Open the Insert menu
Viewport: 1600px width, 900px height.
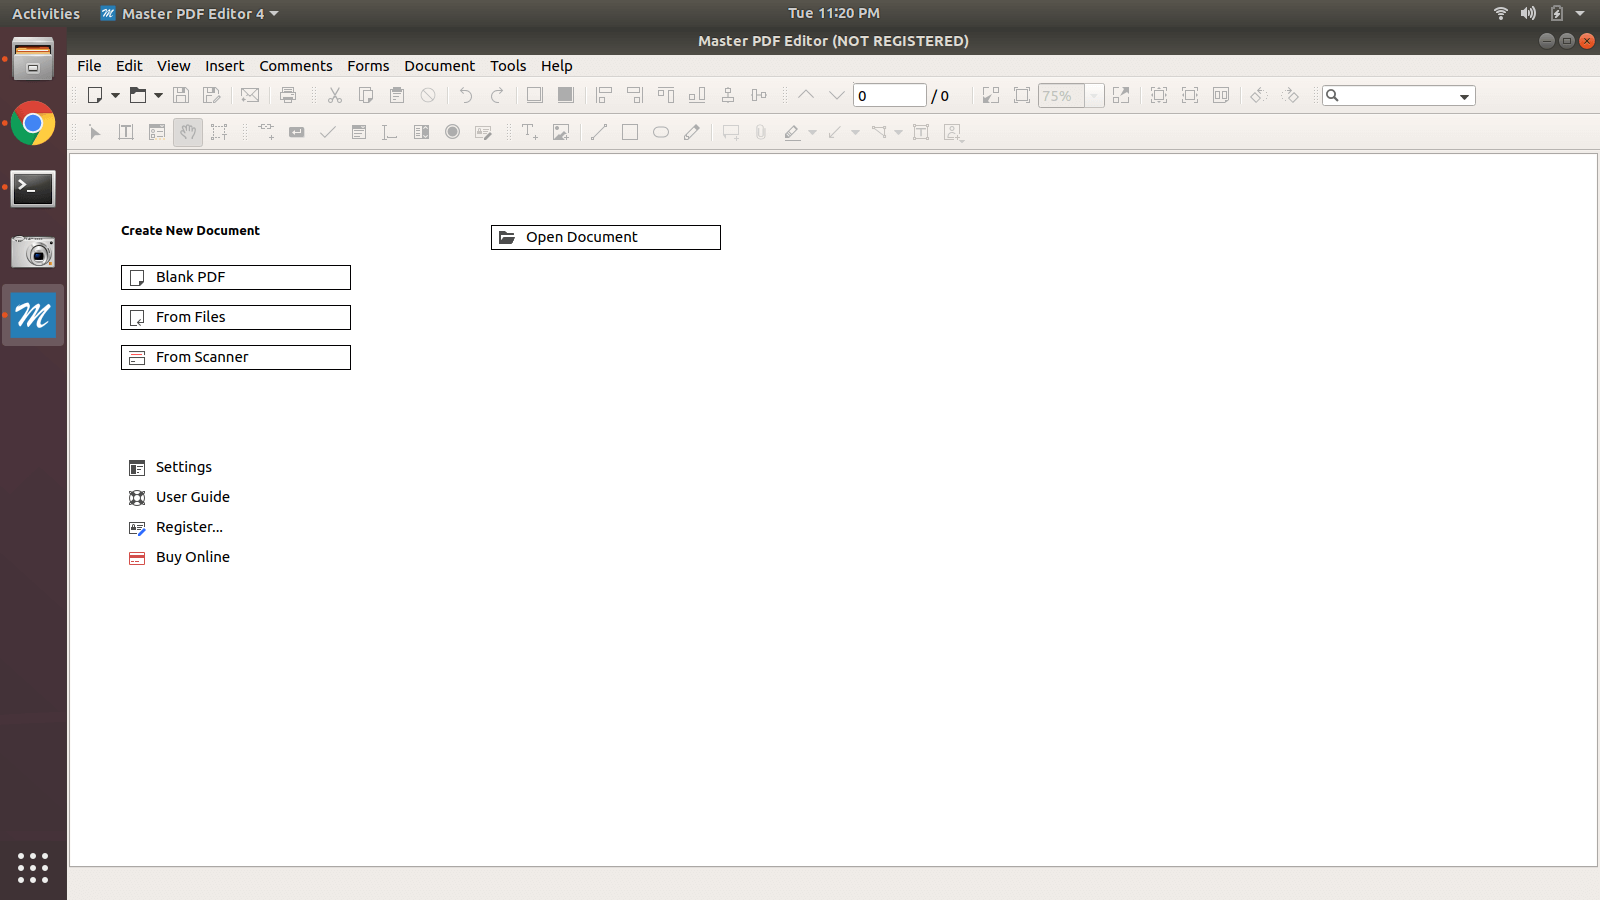(224, 66)
